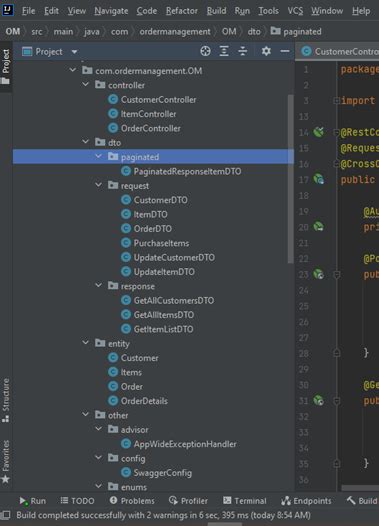
Task: Select AppWideExceptionHandler class
Action: (x=185, y=444)
